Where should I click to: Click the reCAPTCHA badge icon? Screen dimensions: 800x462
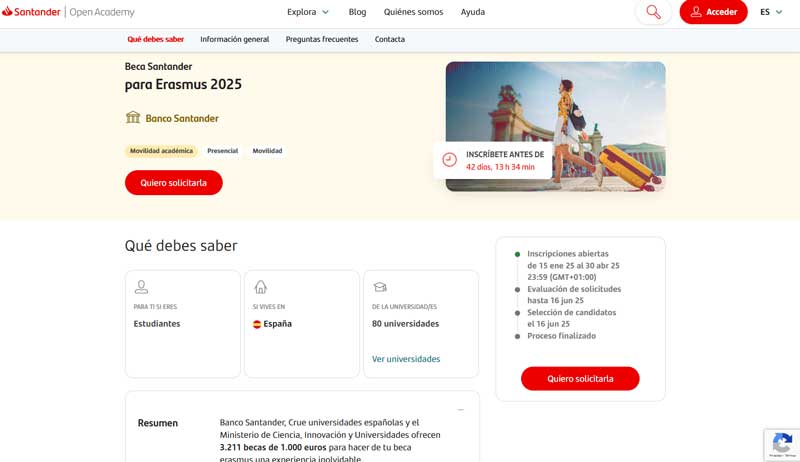tap(782, 444)
